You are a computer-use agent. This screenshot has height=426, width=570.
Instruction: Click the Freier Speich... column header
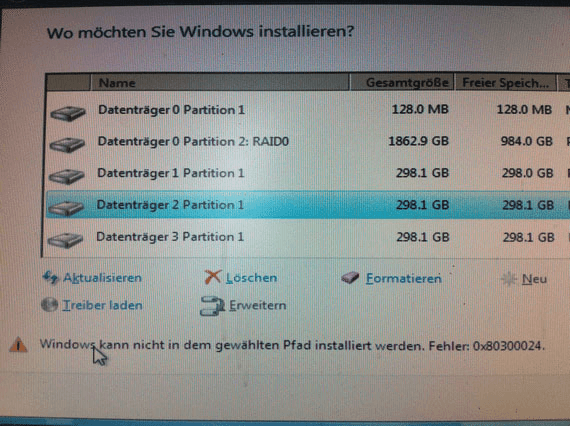click(x=506, y=83)
